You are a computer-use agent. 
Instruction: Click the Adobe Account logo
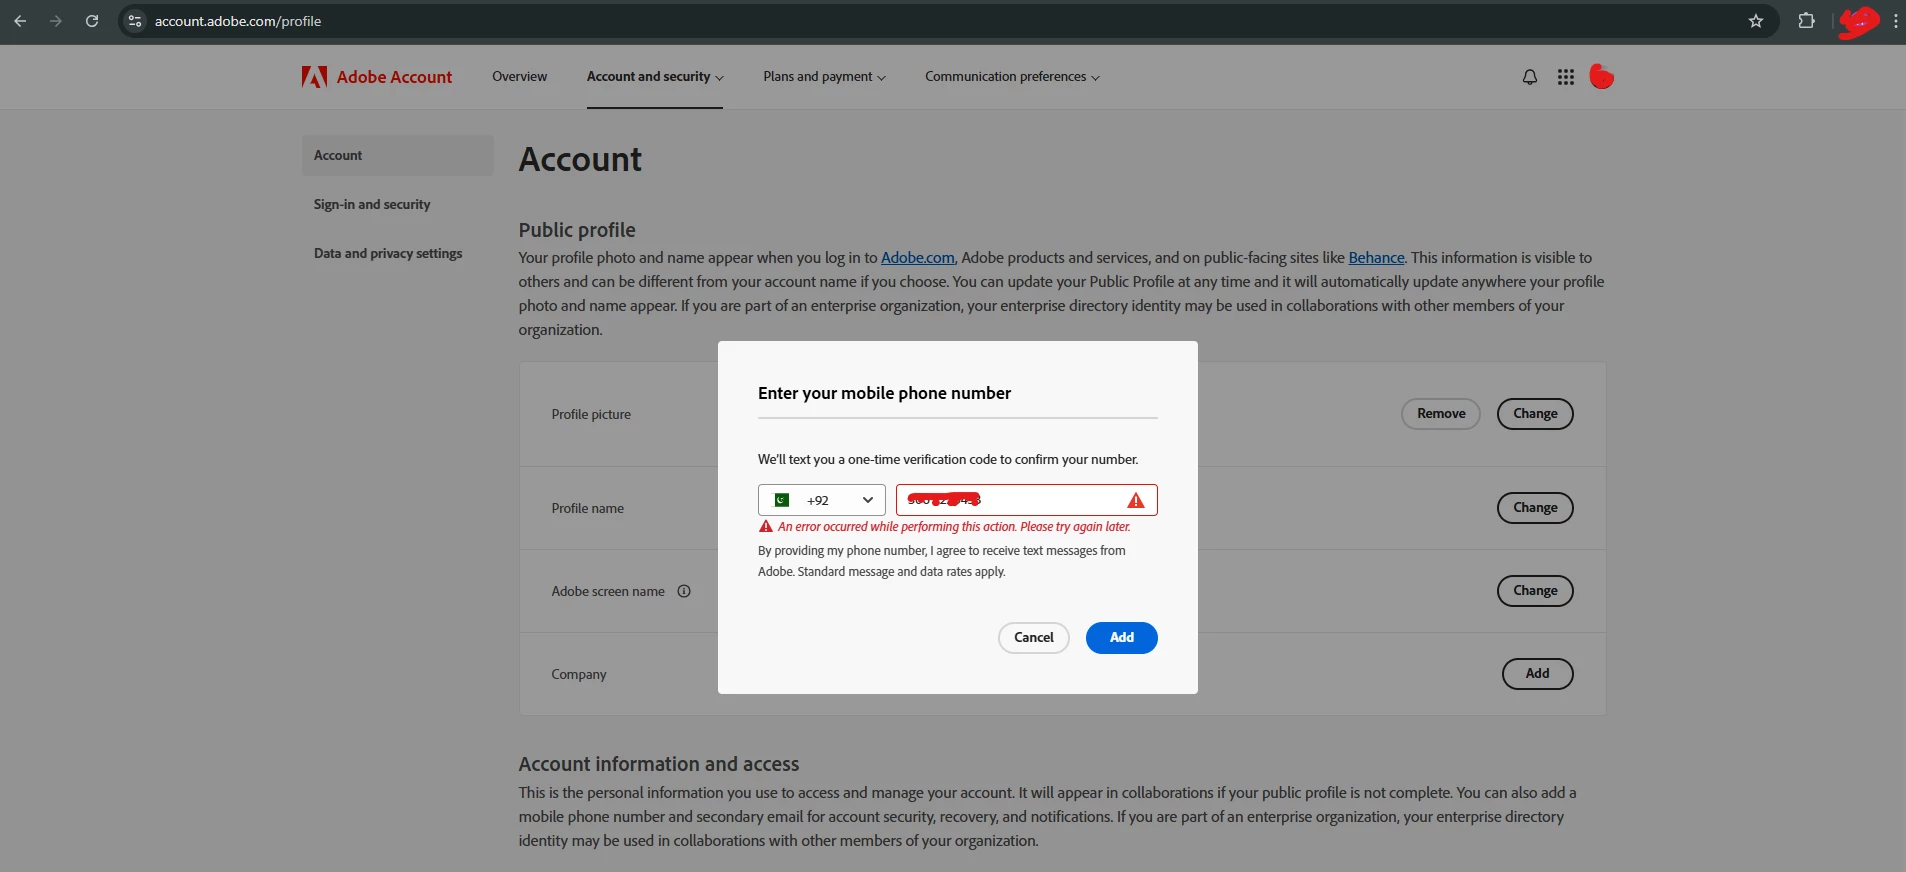[377, 77]
